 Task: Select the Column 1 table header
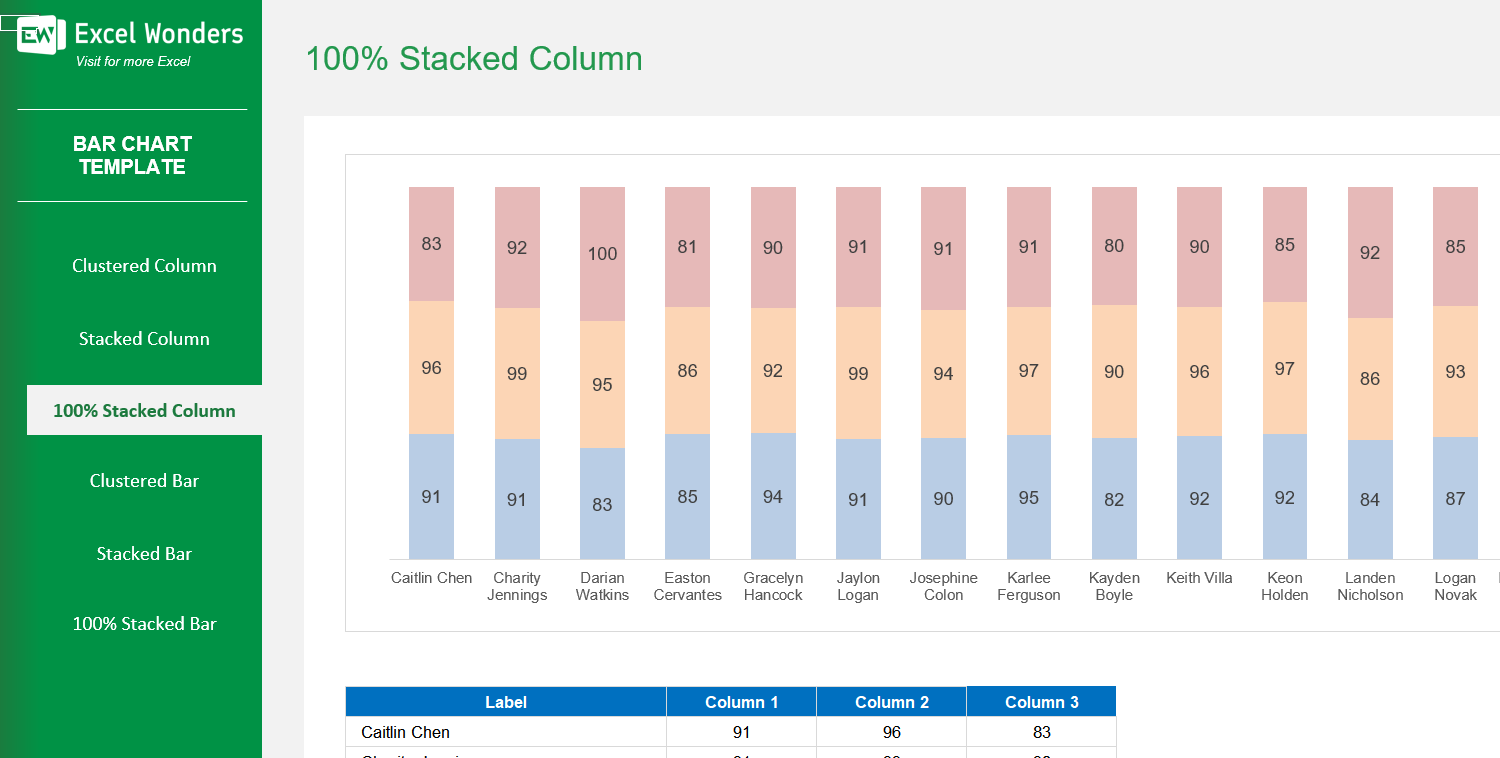coord(740,702)
